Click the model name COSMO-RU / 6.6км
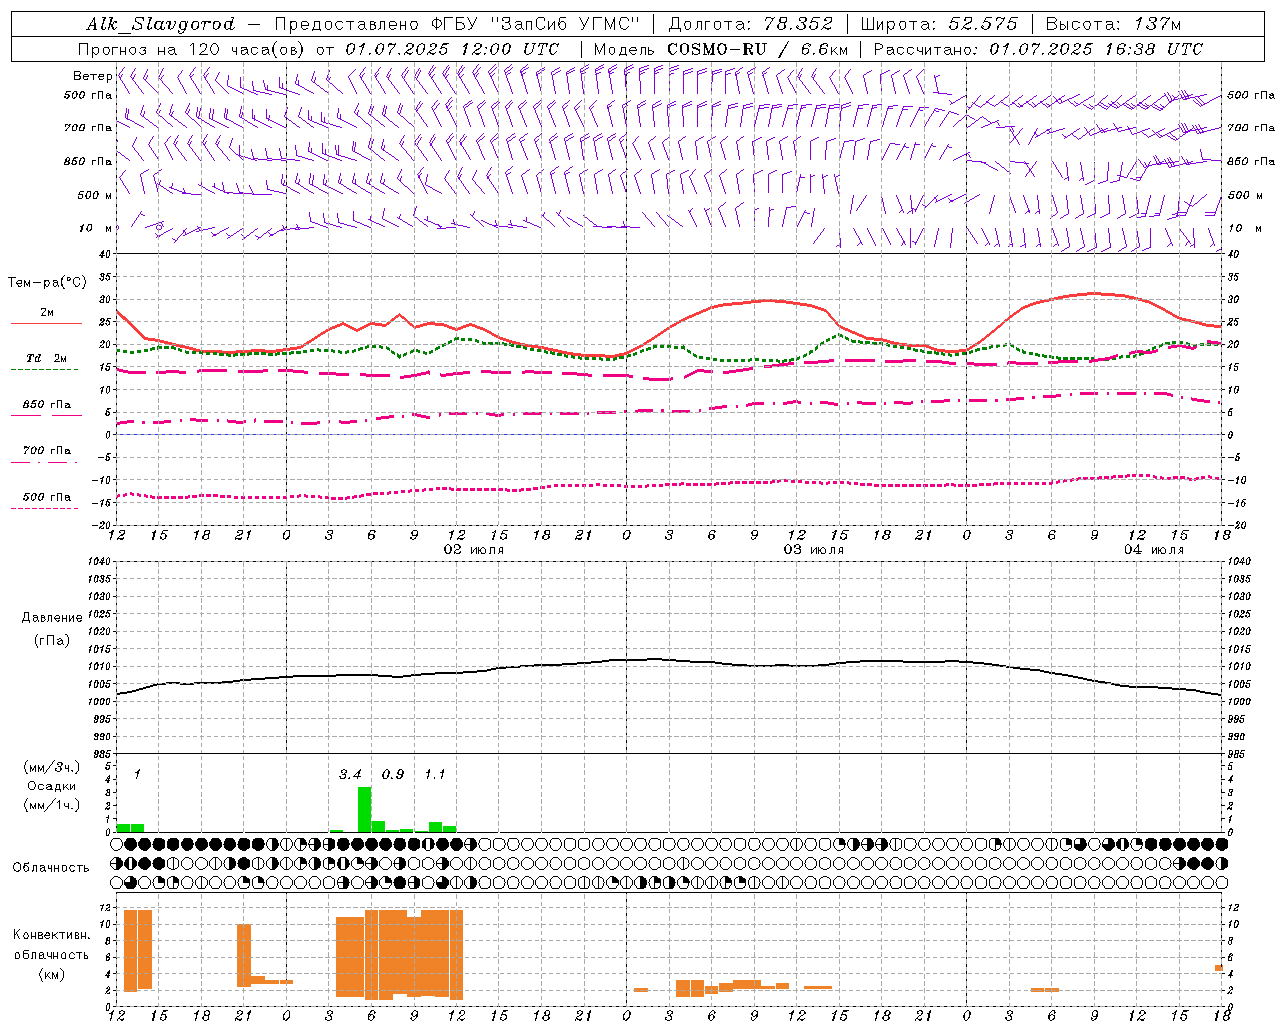Screen dimensions: 1280x1024 pyautogui.click(x=757, y=49)
